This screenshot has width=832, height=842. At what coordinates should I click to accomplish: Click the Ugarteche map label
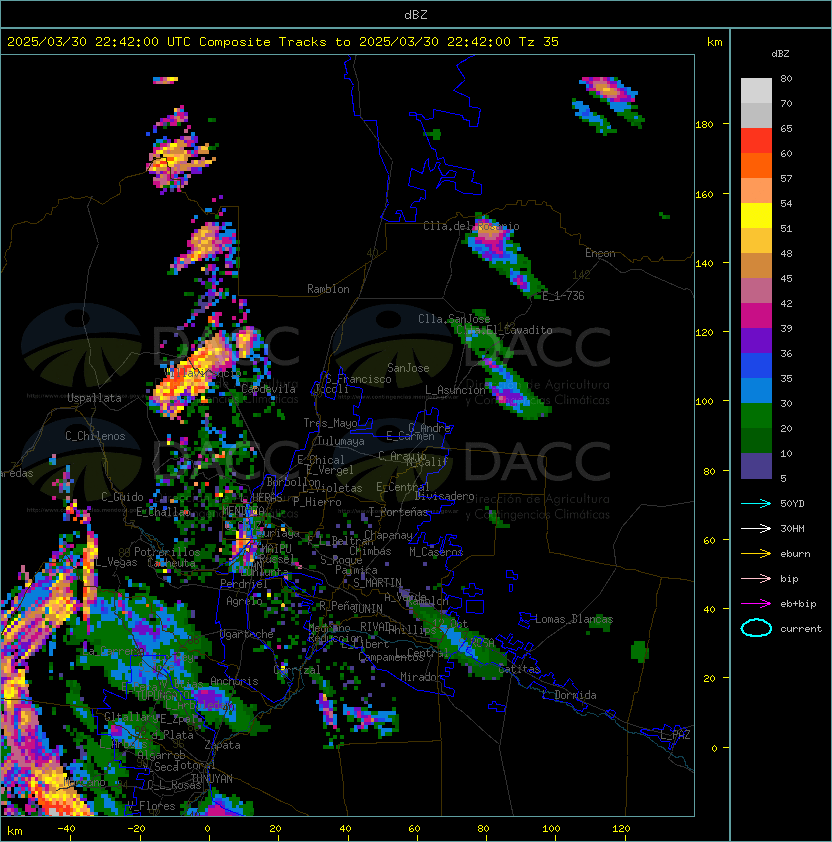tap(246, 634)
